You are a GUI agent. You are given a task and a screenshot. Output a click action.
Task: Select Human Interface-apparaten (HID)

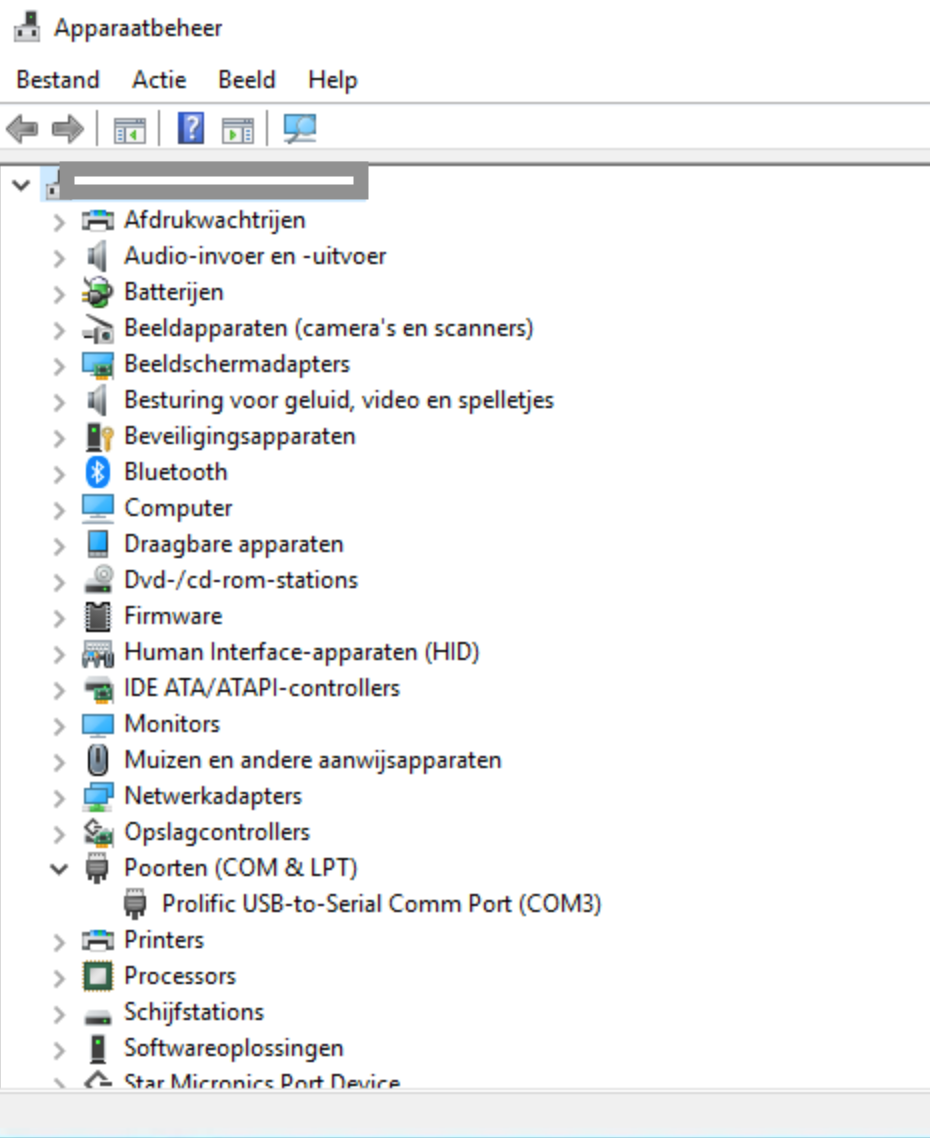click(x=302, y=652)
